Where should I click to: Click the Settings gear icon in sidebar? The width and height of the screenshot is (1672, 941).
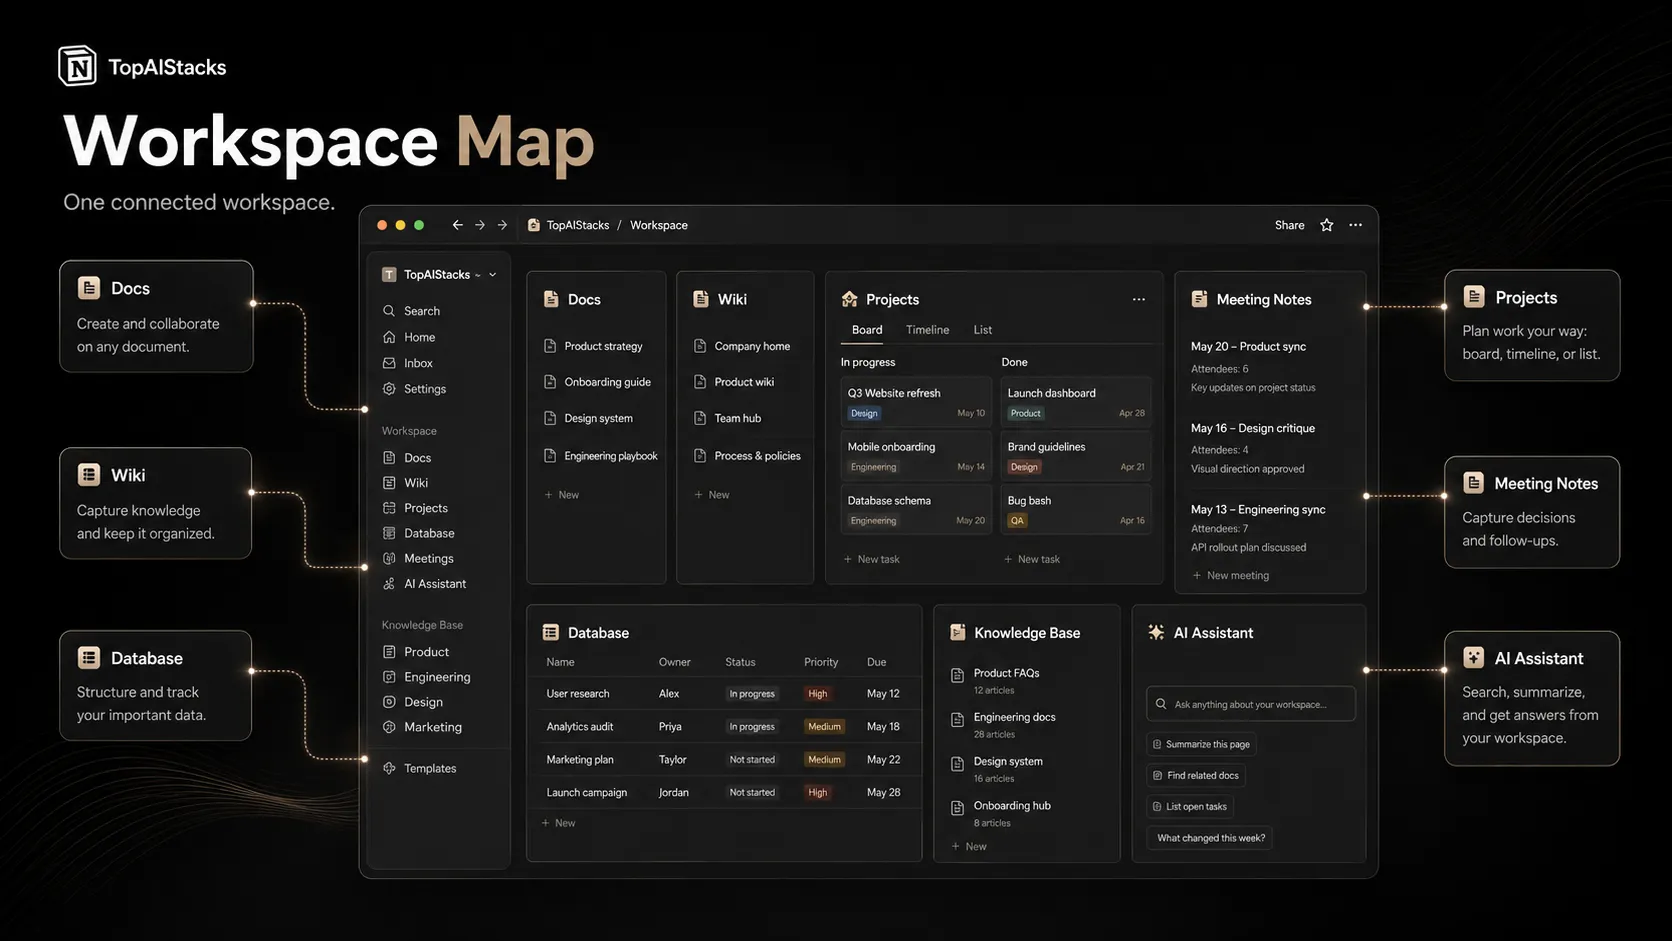(x=389, y=389)
